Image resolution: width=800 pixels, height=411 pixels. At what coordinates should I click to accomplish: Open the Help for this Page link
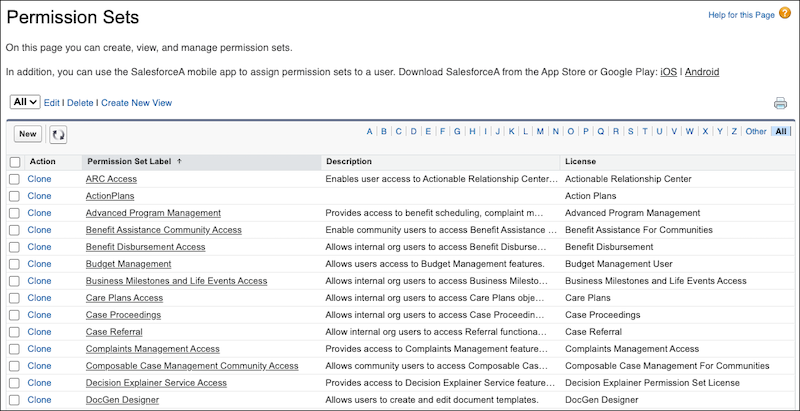click(x=741, y=15)
